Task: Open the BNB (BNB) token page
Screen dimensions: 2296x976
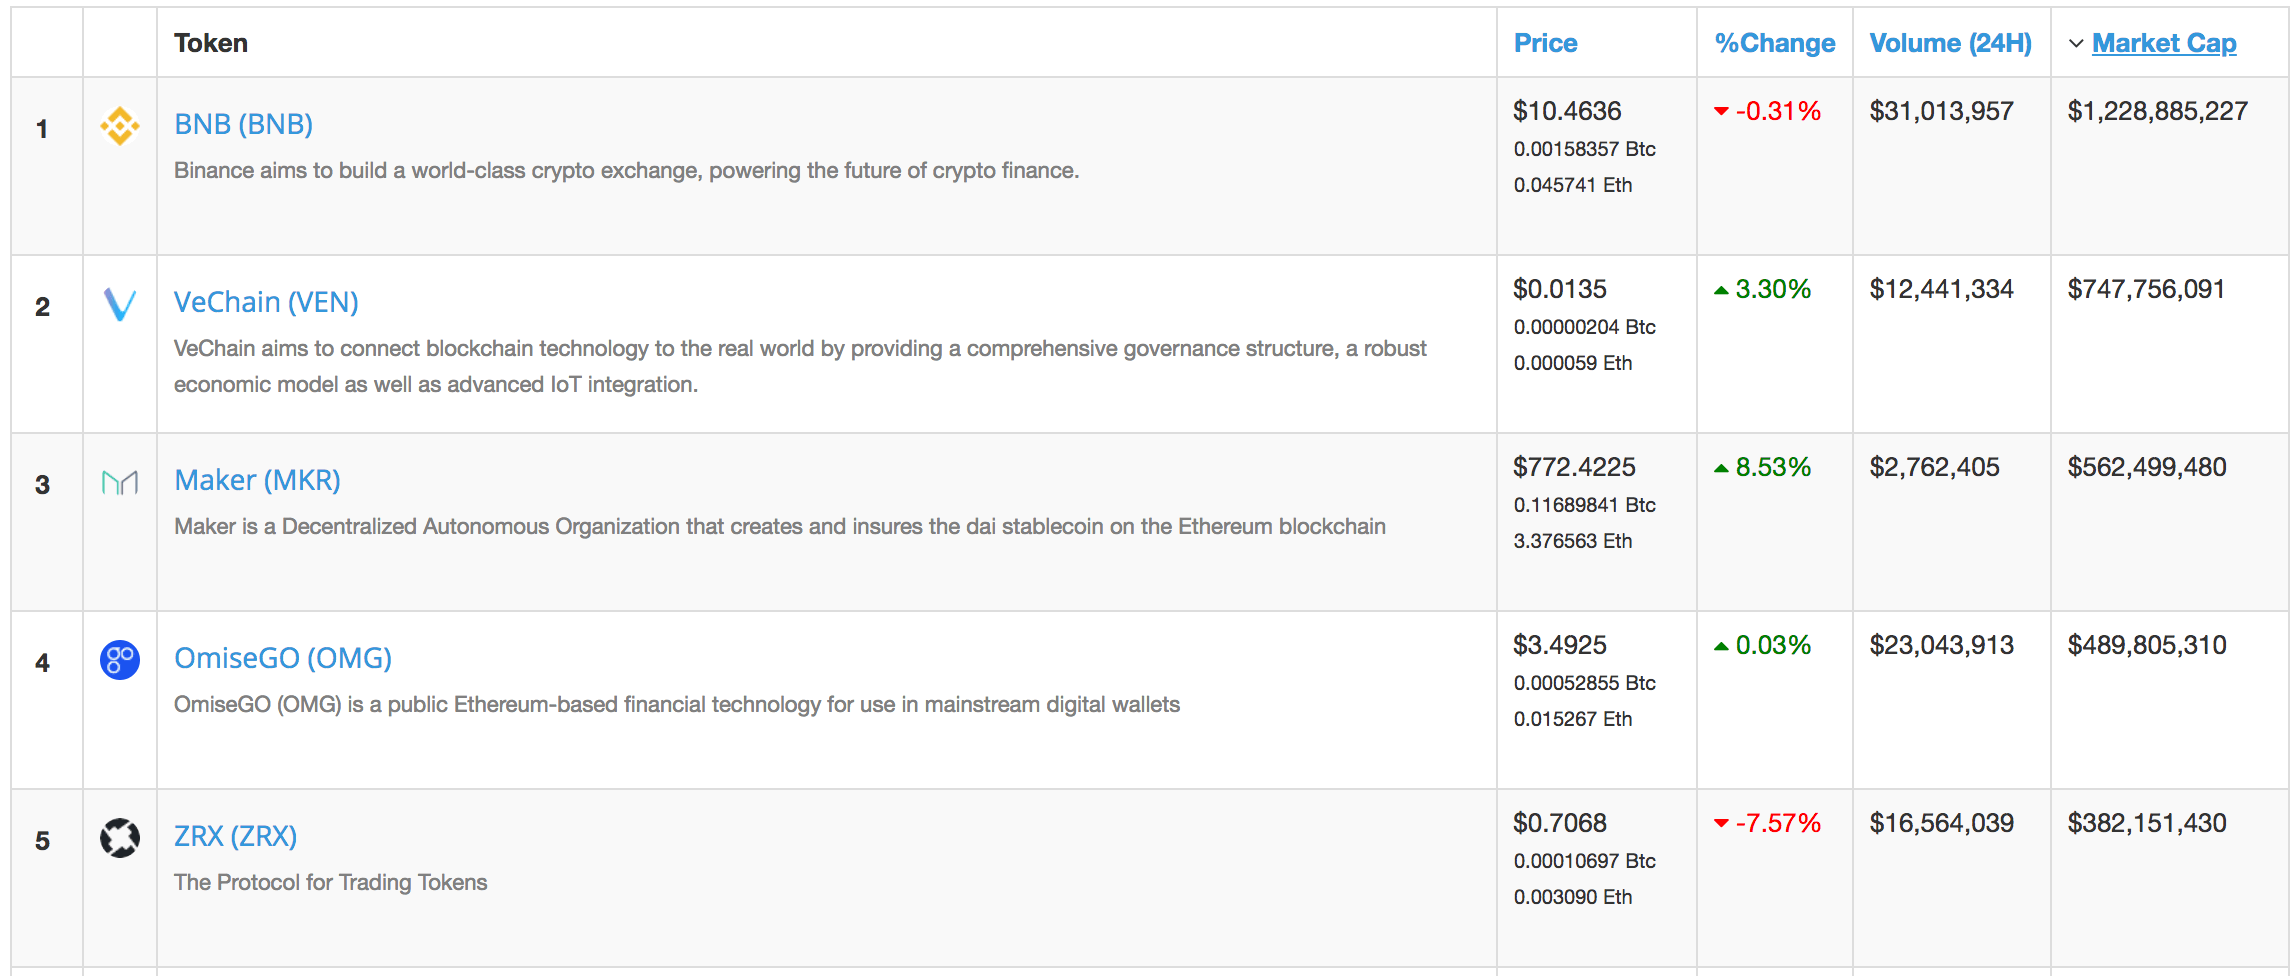Action: pyautogui.click(x=243, y=123)
